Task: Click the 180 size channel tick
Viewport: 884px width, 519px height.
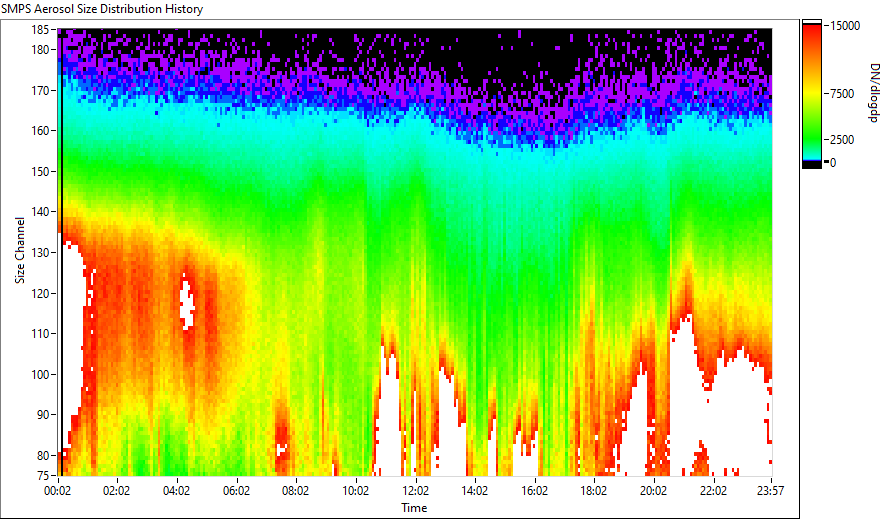Action: click(x=41, y=50)
